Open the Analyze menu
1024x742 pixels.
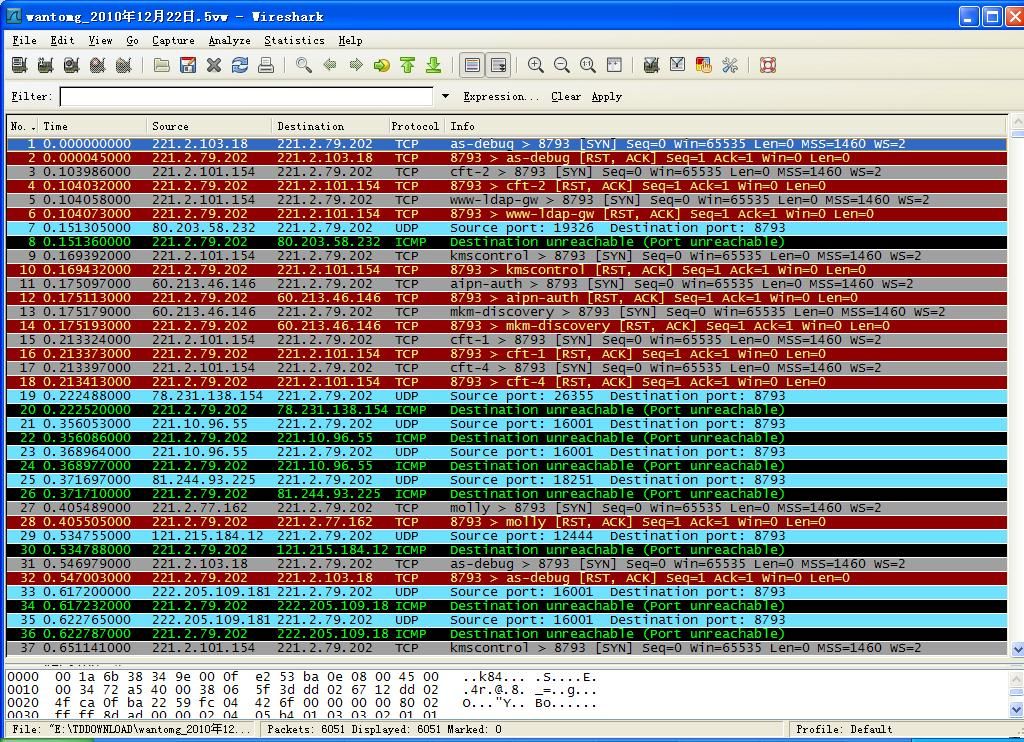coord(229,40)
